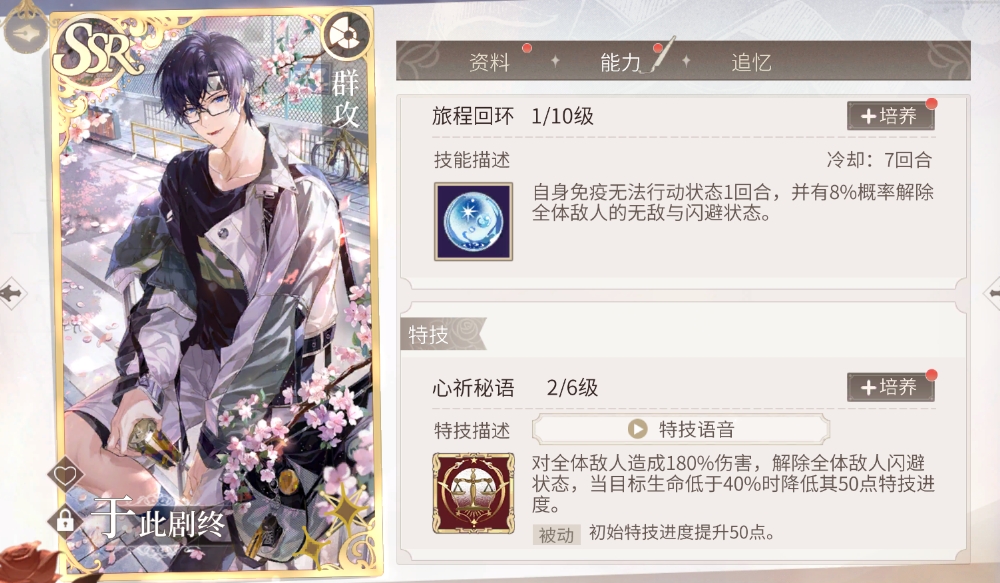This screenshot has height=583, width=1000.
Task: Click 培养 button for 旅程回环 skill
Action: pyautogui.click(x=890, y=116)
